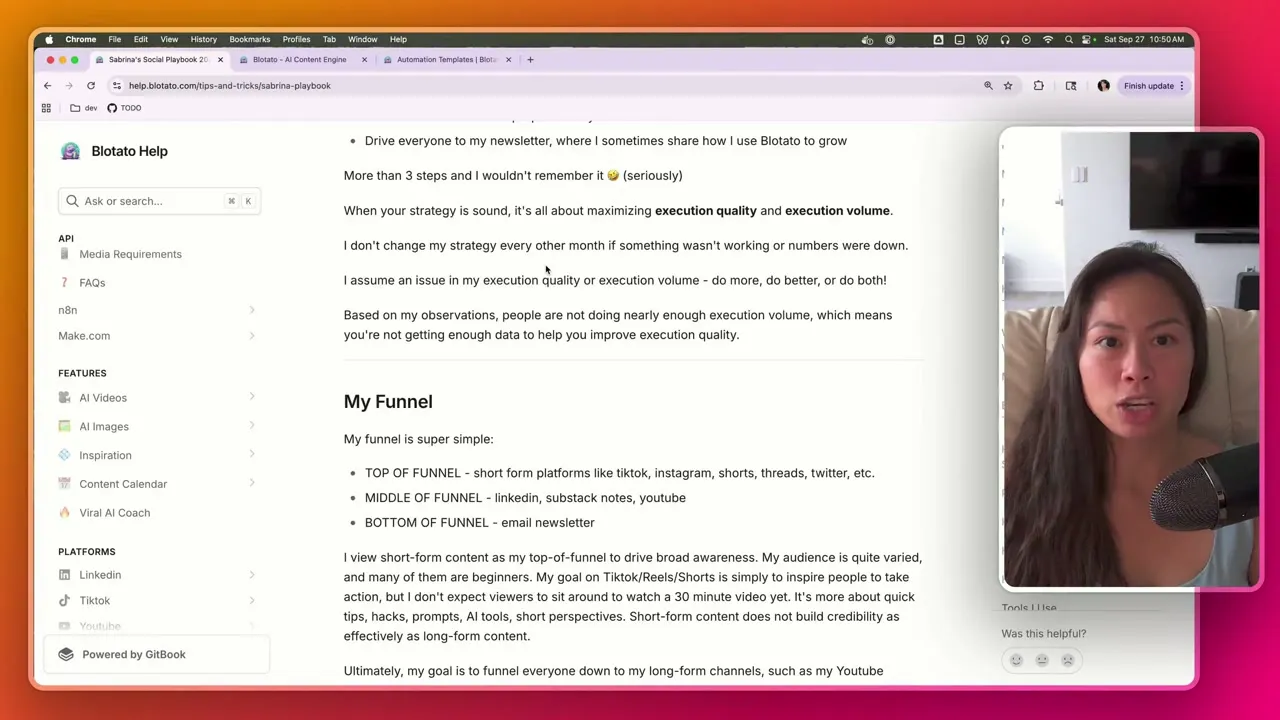The width and height of the screenshot is (1280, 720).
Task: Open the FAQs page link
Action: (x=92, y=283)
